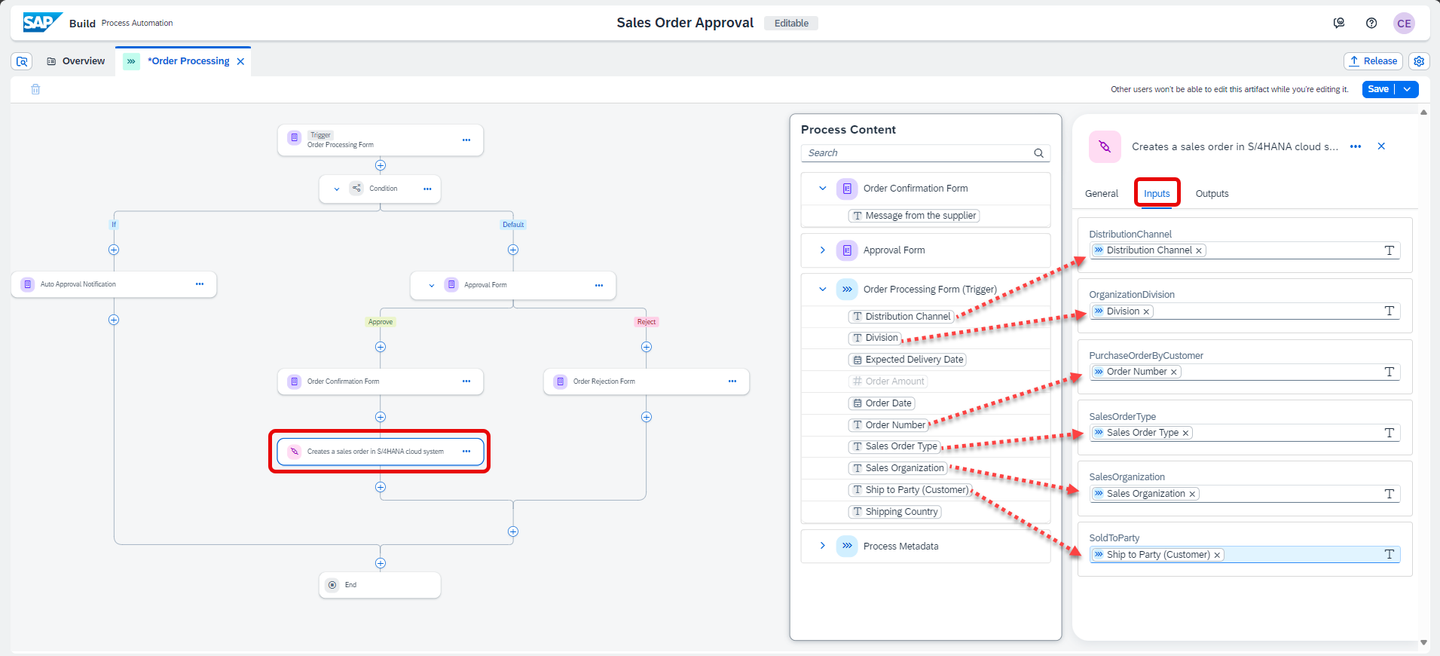The width and height of the screenshot is (1440, 656).
Task: Open more options for Auto Approval Notification
Action: [x=199, y=284]
